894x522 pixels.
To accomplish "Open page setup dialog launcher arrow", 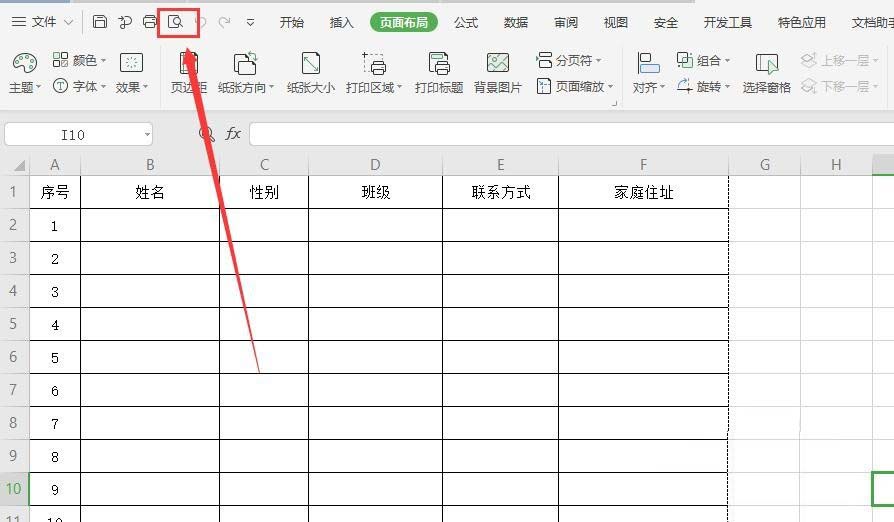I will coord(614,104).
